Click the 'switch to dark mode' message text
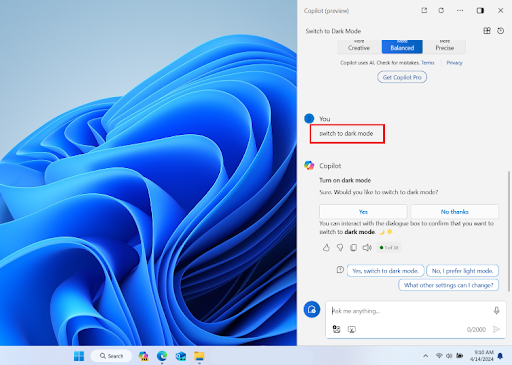Screen dimensions: 512x365 coord(346,134)
